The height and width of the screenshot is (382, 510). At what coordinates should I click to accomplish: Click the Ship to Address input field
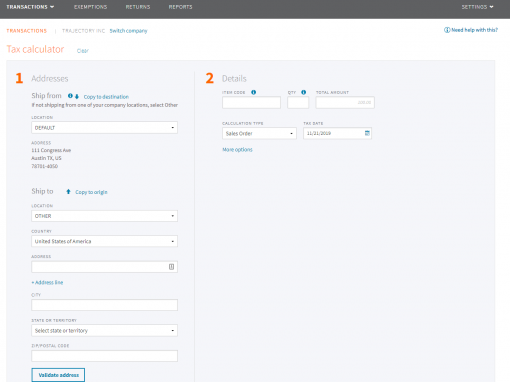[104, 267]
